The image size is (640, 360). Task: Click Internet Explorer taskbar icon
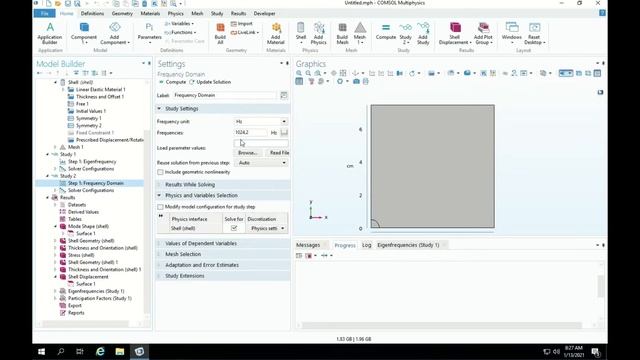coord(100,351)
